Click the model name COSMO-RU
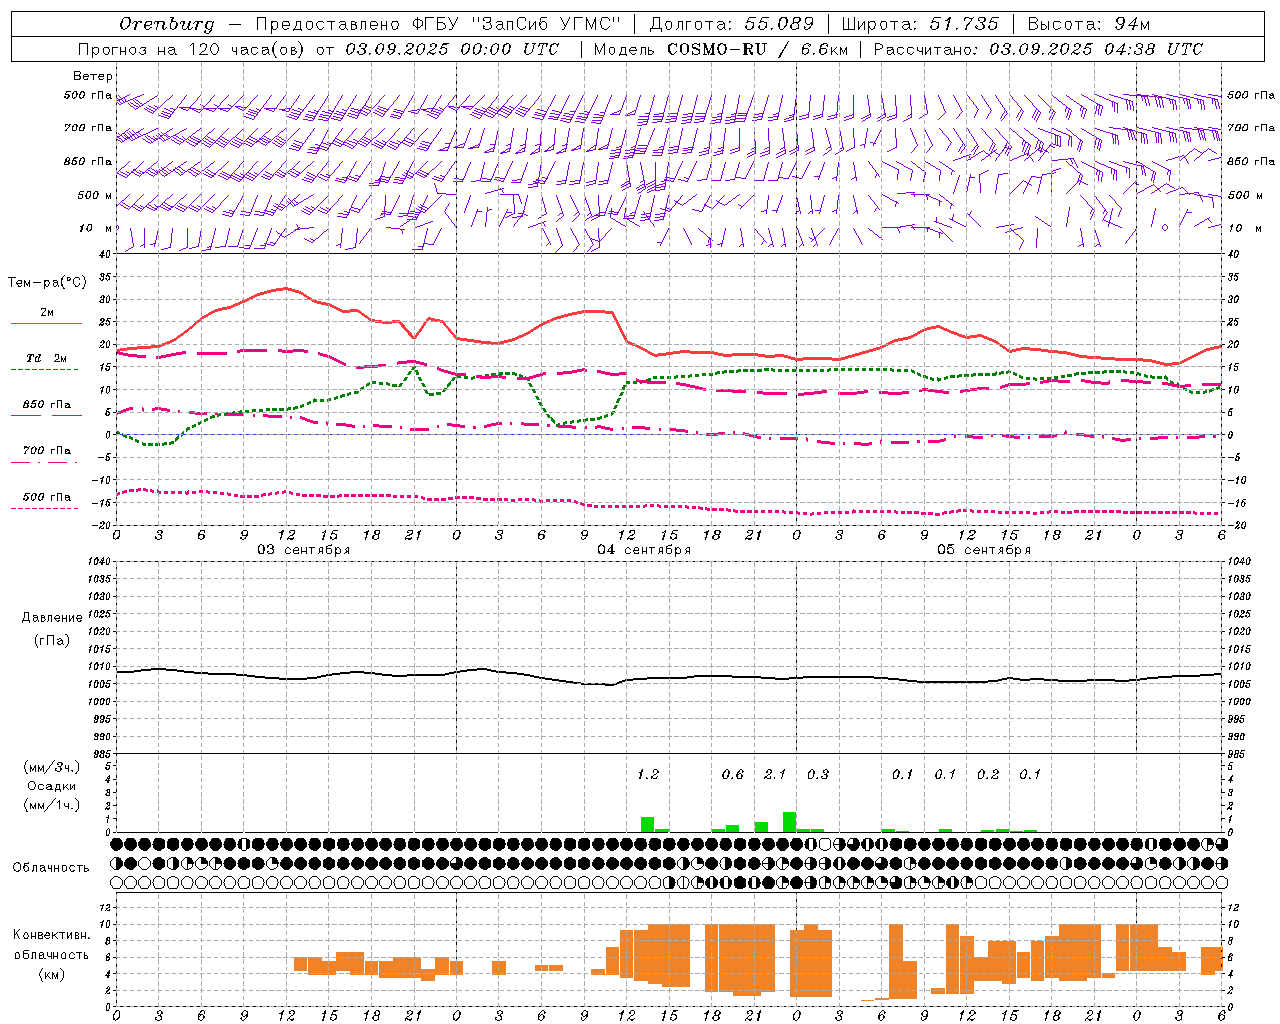This screenshot has width=1280, height=1024. pyautogui.click(x=715, y=48)
